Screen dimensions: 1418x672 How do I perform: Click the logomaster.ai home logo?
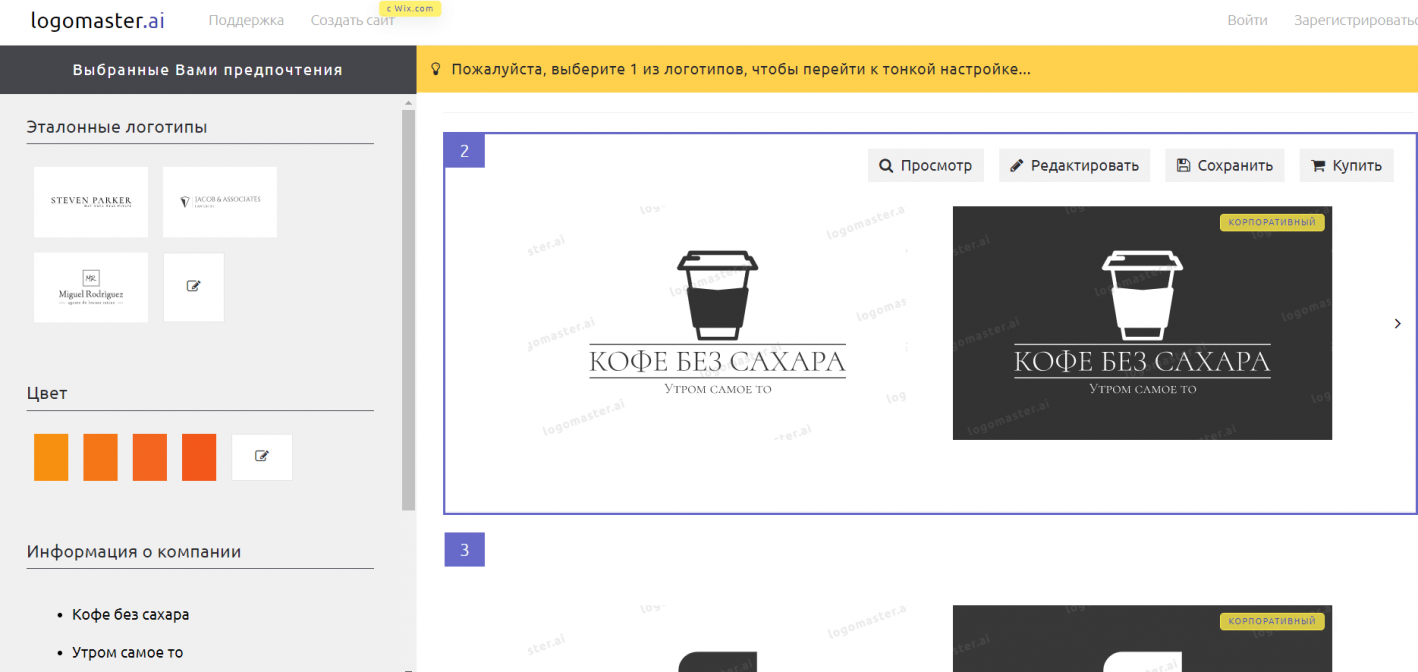[97, 20]
